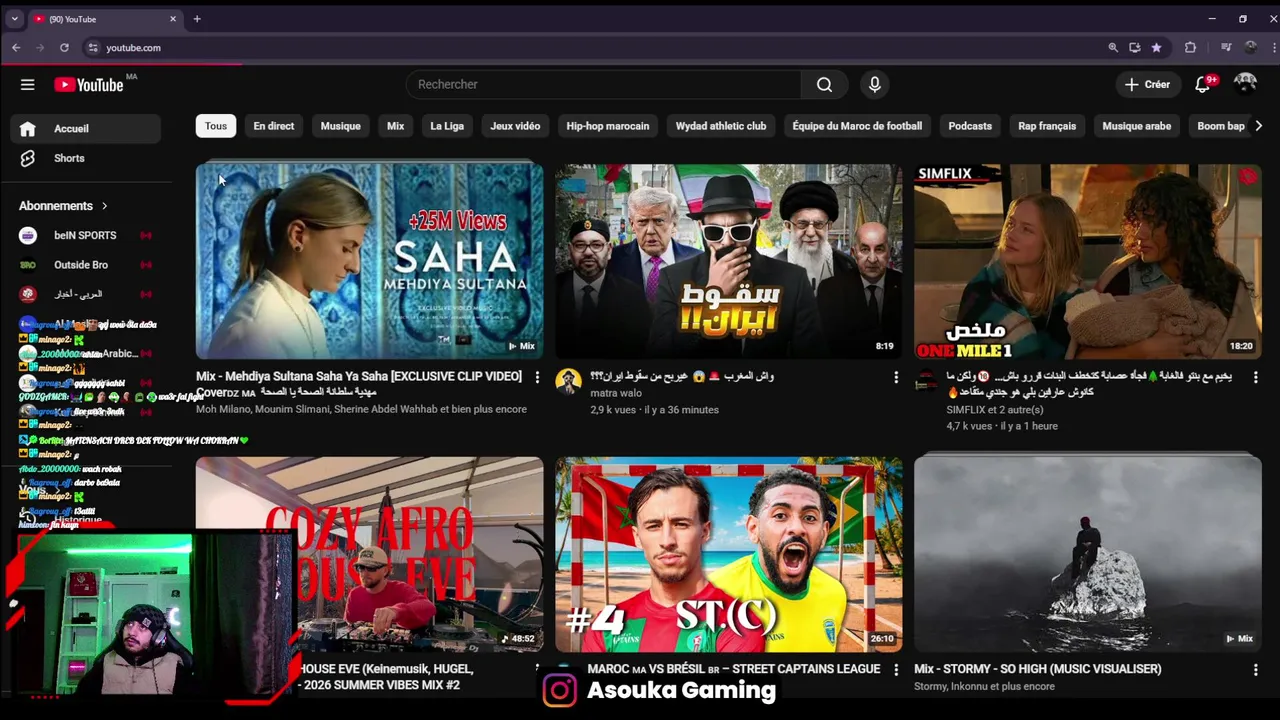The width and height of the screenshot is (1280, 720).
Task: Open Mix - Mehdiya Sultana Saha title link
Action: 359,384
